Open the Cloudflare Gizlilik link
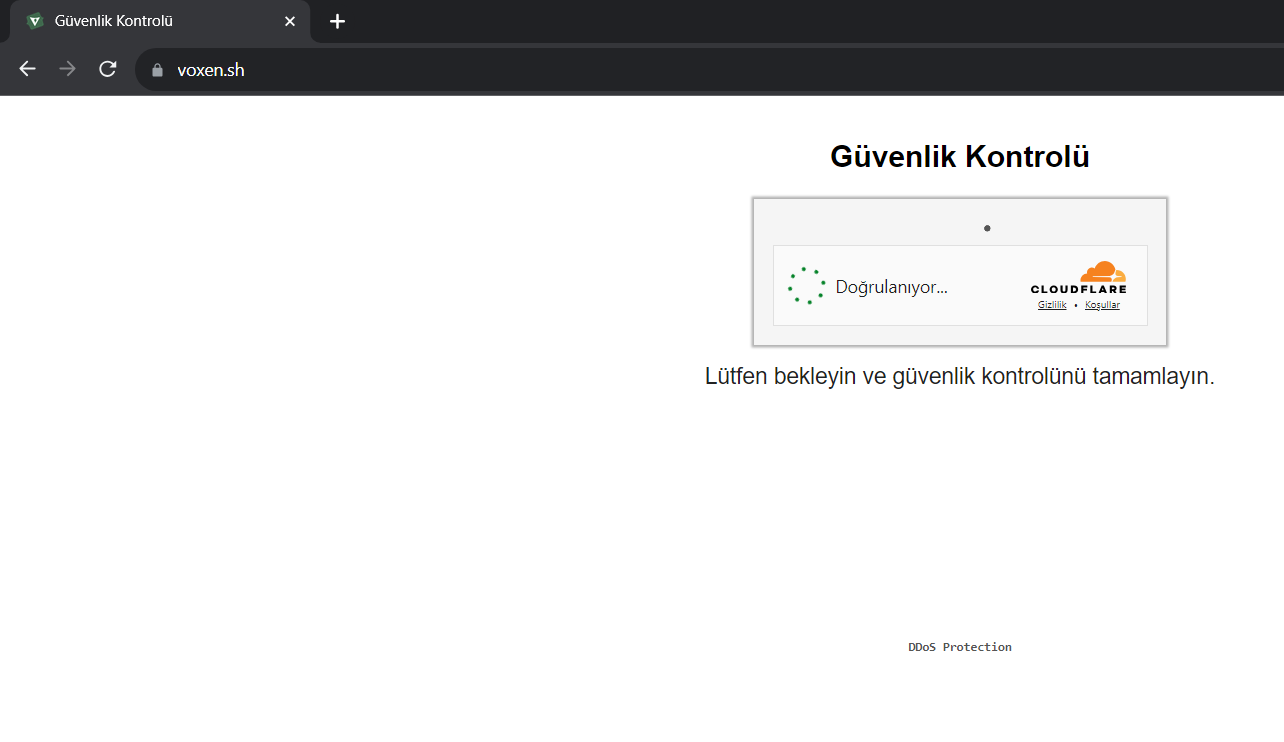Screen dimensions: 1284x742 tap(1052, 305)
